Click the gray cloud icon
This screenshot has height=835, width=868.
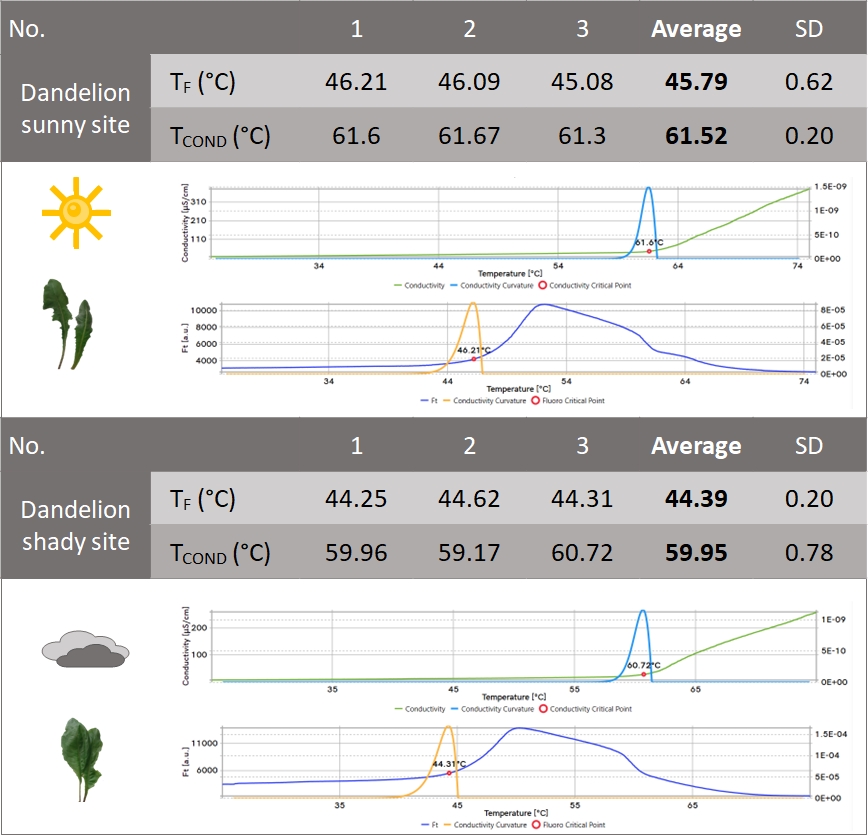[83, 650]
